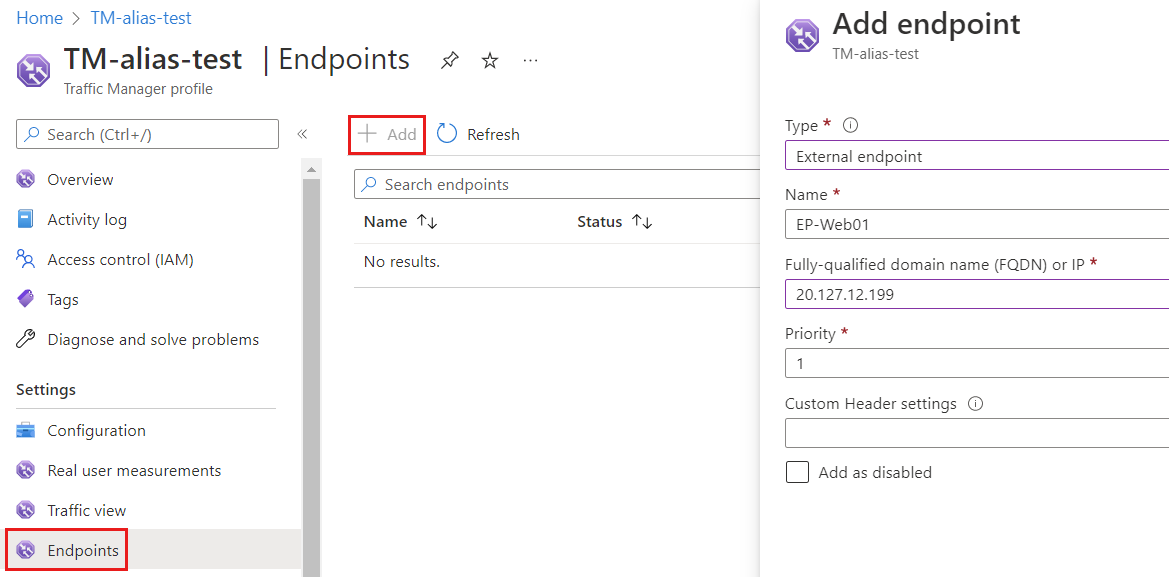
Task: Click the Tags icon
Action: (x=25, y=300)
